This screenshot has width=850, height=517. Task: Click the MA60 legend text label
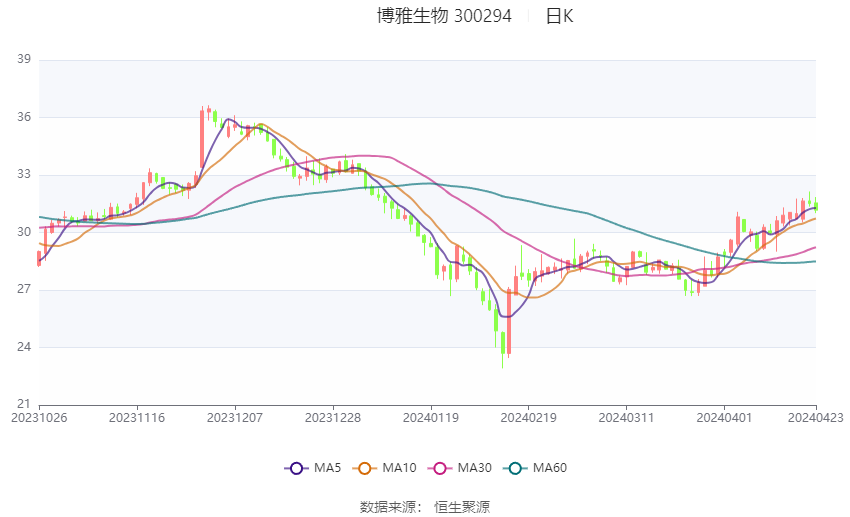tap(550, 468)
